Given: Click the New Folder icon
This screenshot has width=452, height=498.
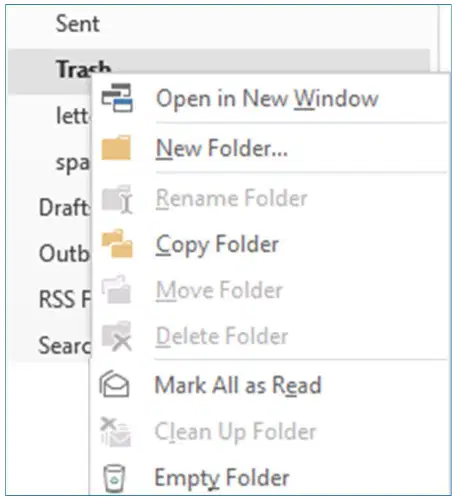Looking at the screenshot, I should [116, 147].
